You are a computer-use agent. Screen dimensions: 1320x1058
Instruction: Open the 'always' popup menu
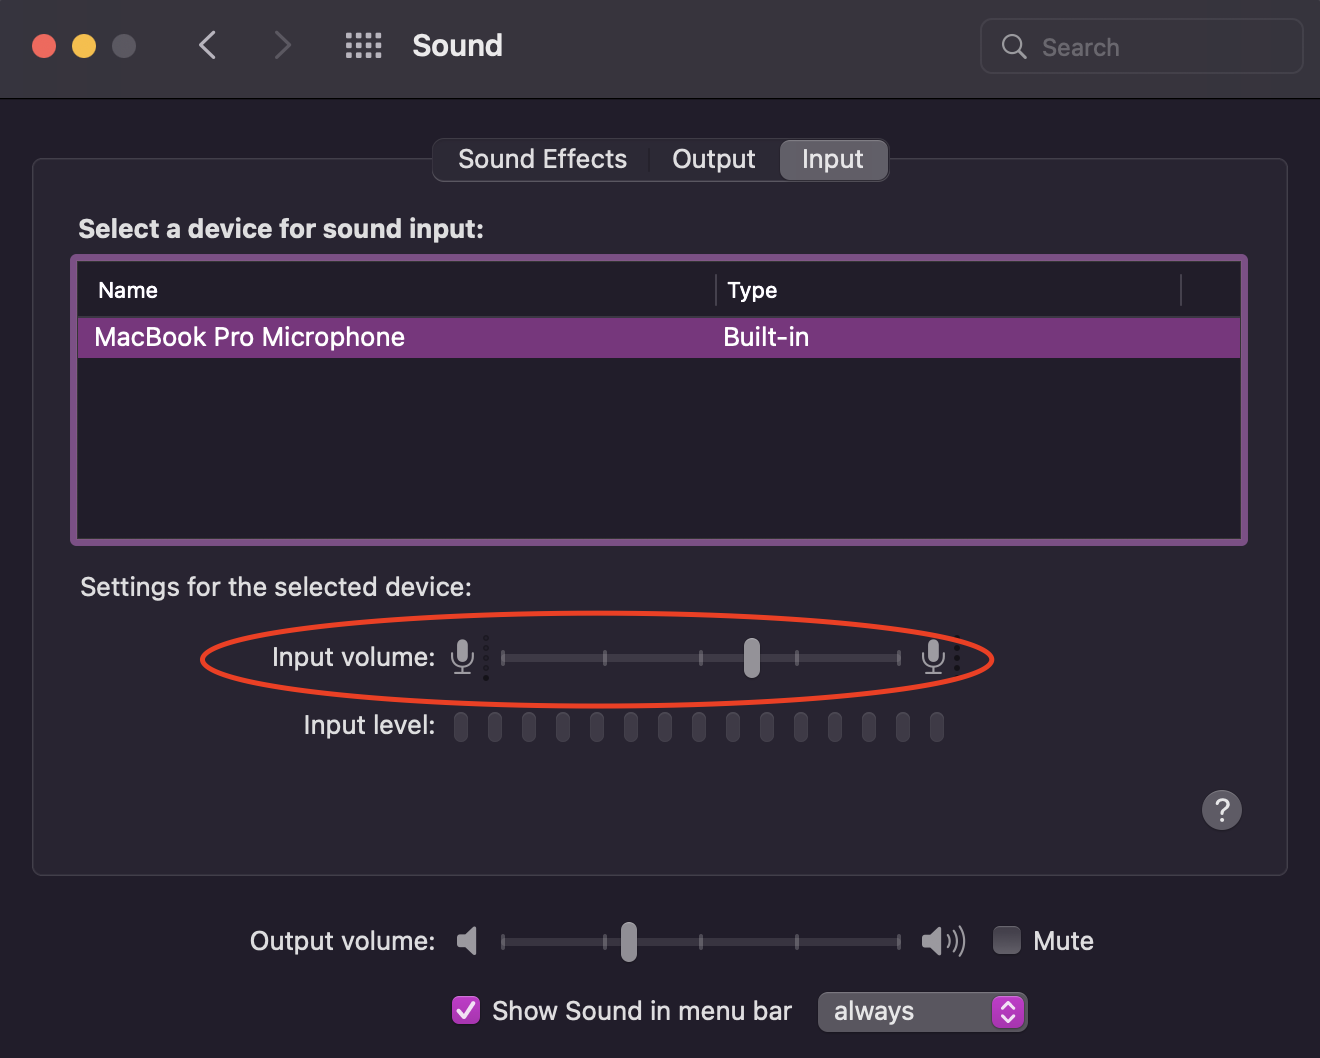pos(922,1012)
